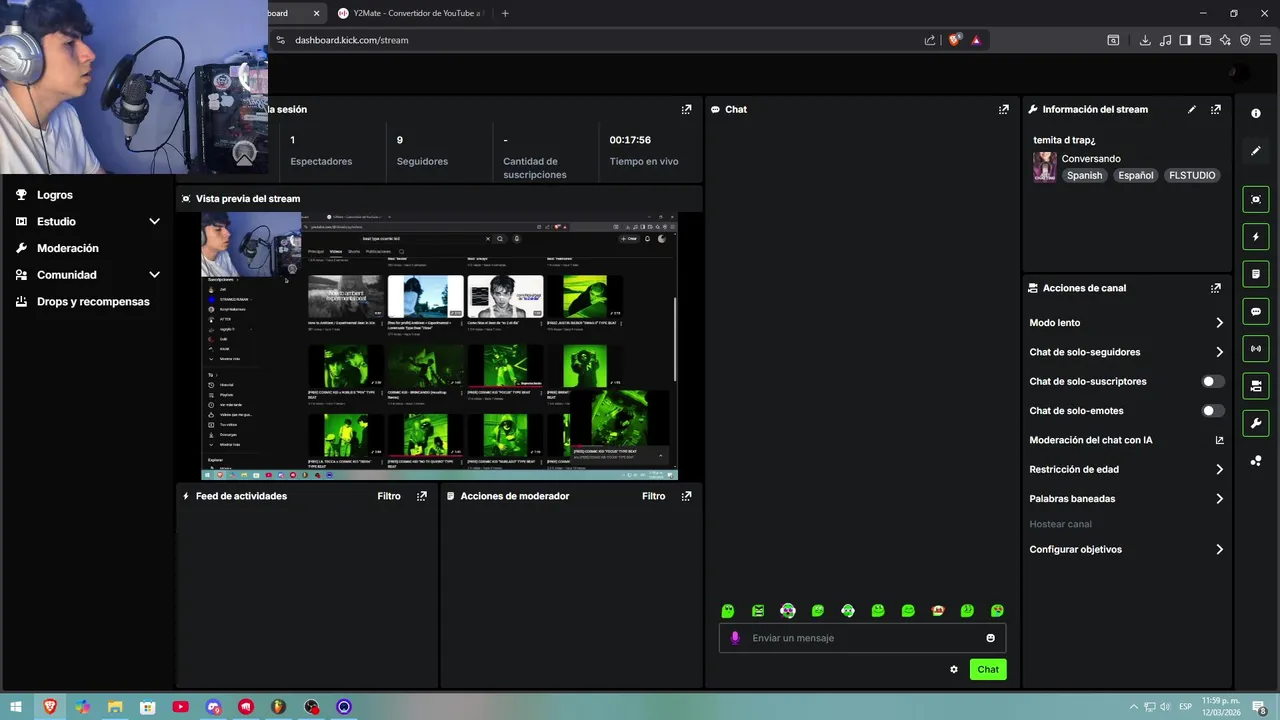Pop out Información del stream panel
Viewport: 1280px width, 720px height.
[x=1215, y=110]
